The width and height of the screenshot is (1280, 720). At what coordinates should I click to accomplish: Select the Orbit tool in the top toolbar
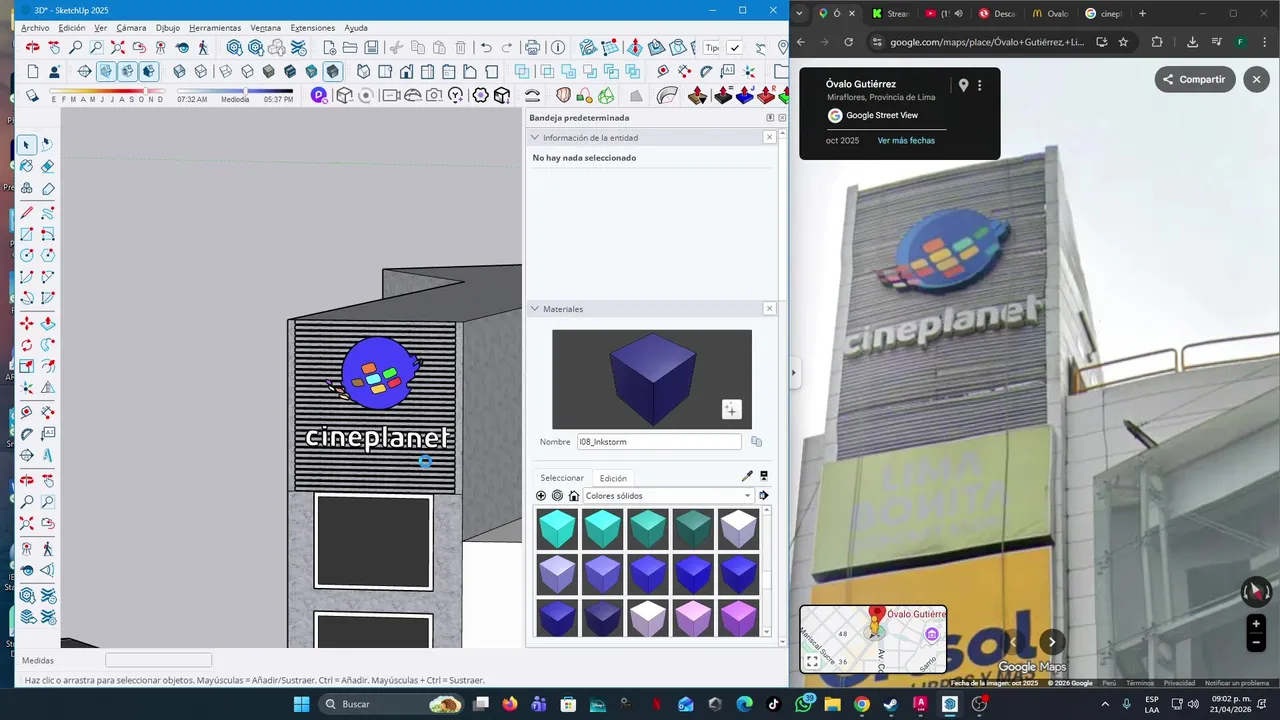[33, 47]
